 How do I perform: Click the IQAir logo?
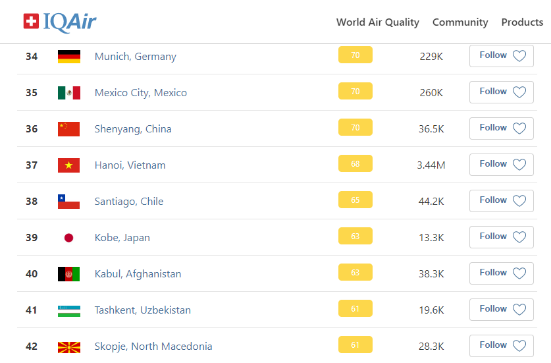coord(60,22)
